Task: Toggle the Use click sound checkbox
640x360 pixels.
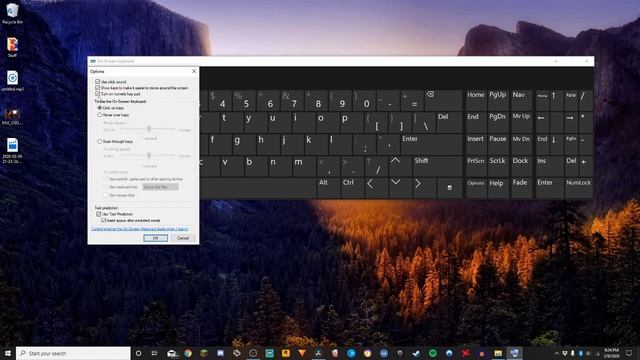Action: 98,82
